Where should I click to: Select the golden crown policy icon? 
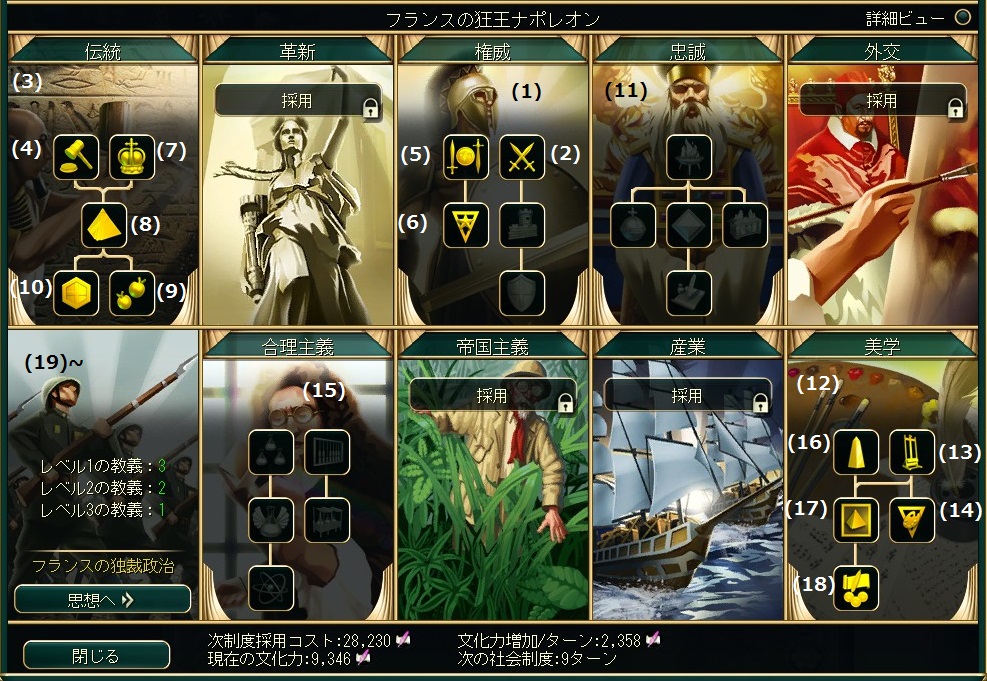click(x=132, y=157)
